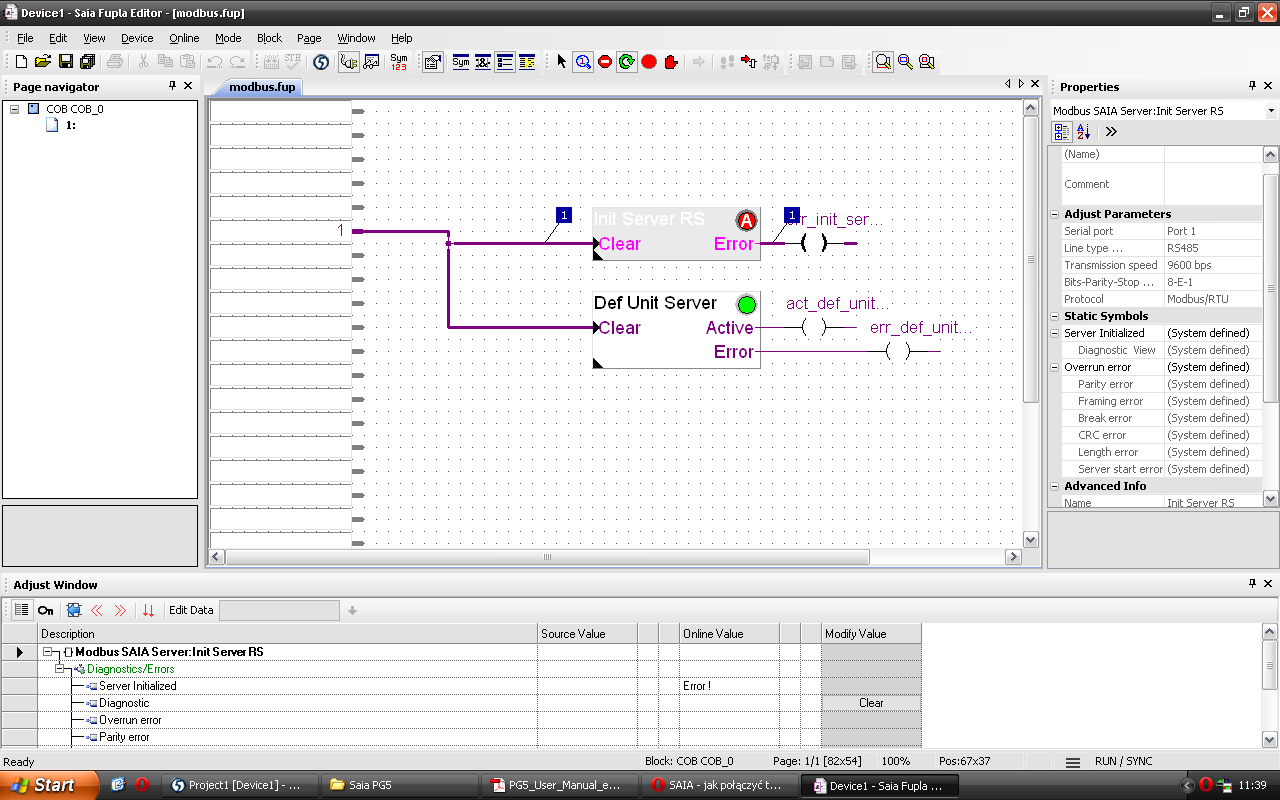Toggle auto-hide pin on Page navigator panel
This screenshot has width=1280, height=800.
click(x=172, y=86)
